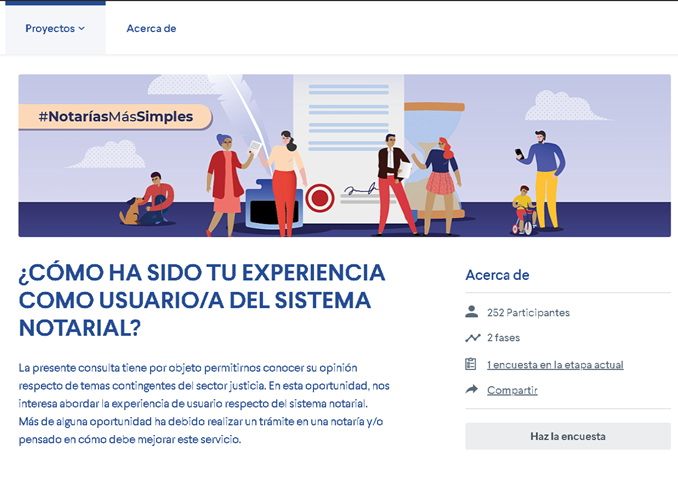Click the Acerca de sidebar heading
This screenshot has width=678, height=485.
497,275
